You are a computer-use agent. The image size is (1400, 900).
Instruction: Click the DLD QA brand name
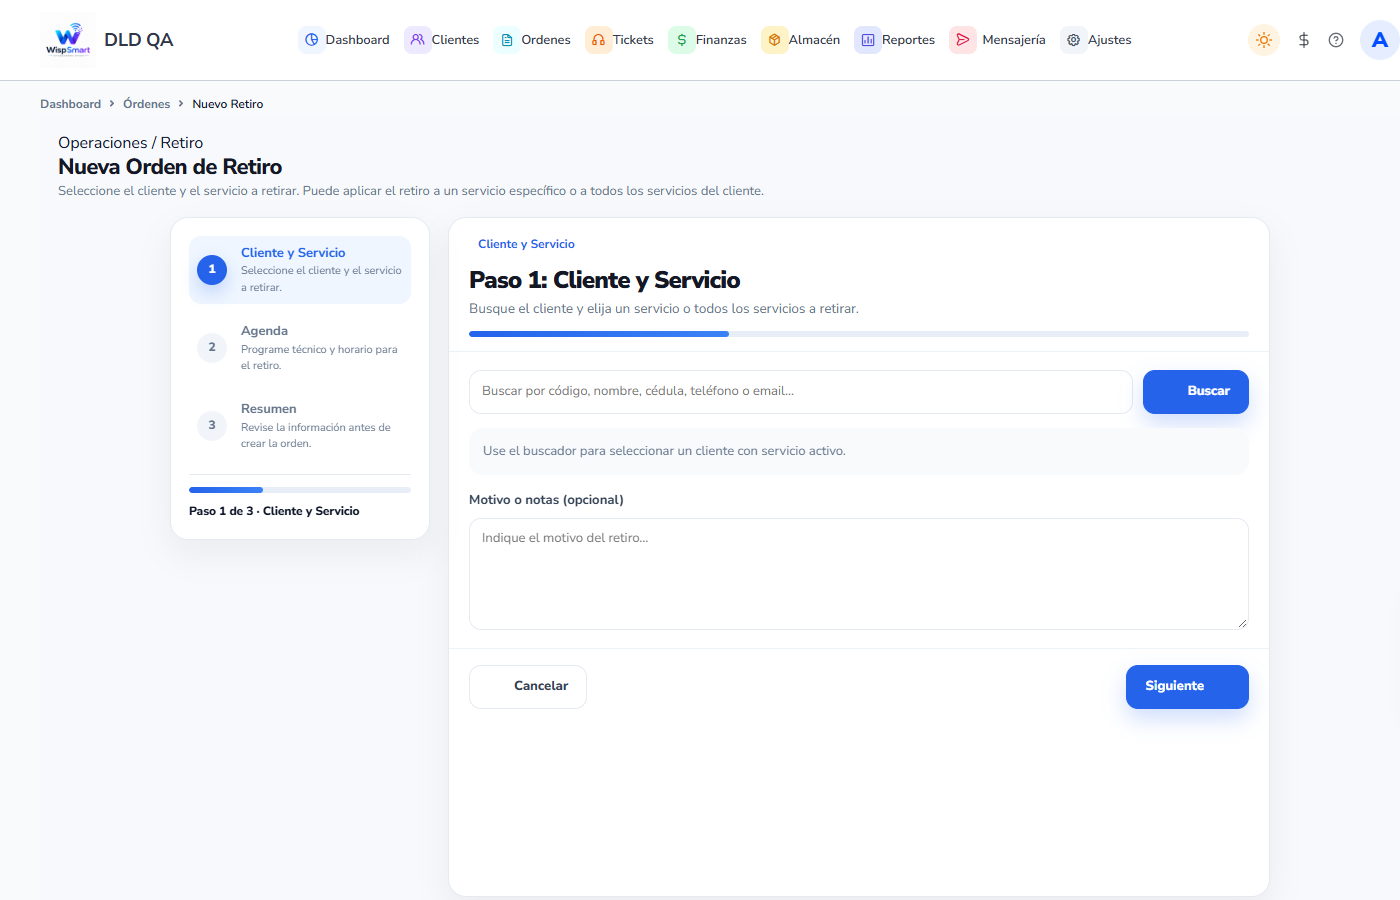[x=139, y=40]
